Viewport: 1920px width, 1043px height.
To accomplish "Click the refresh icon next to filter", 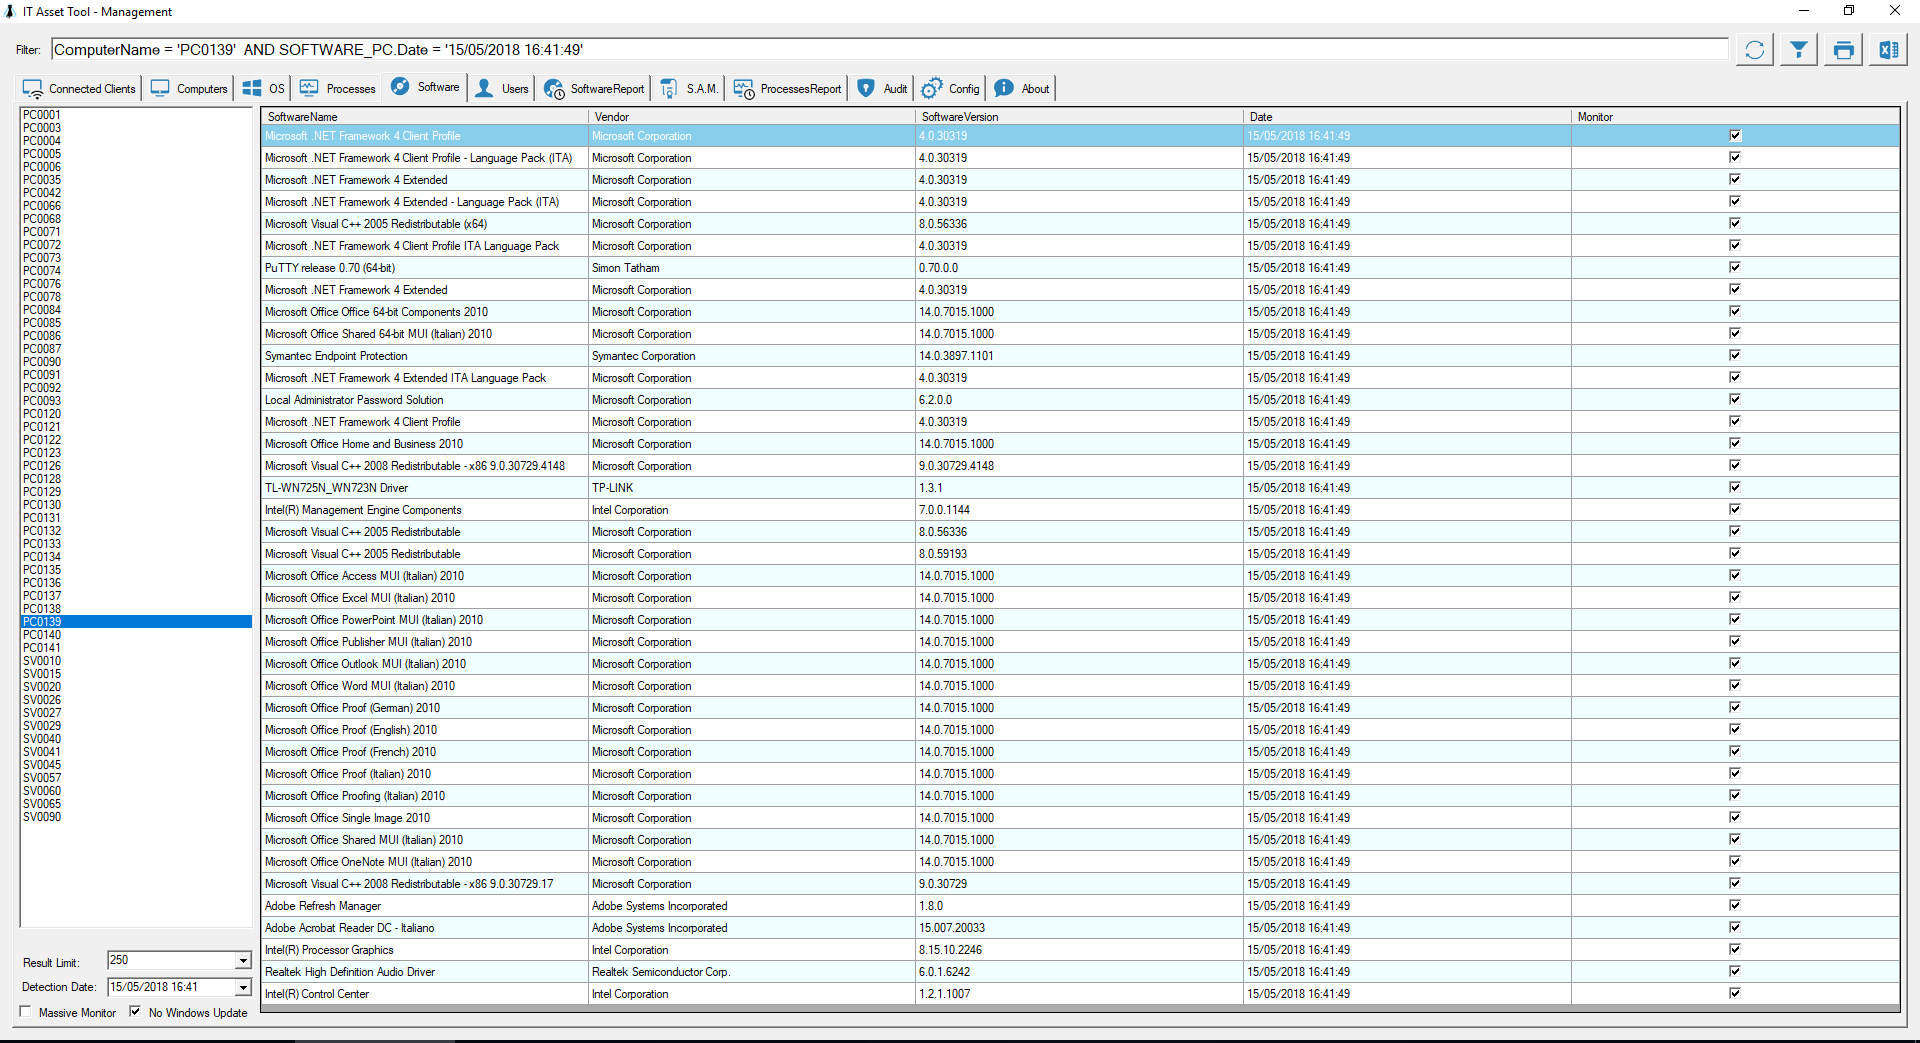I will [x=1754, y=50].
